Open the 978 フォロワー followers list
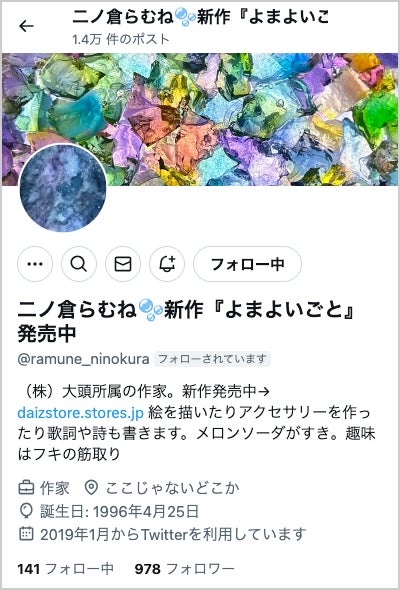 184,569
